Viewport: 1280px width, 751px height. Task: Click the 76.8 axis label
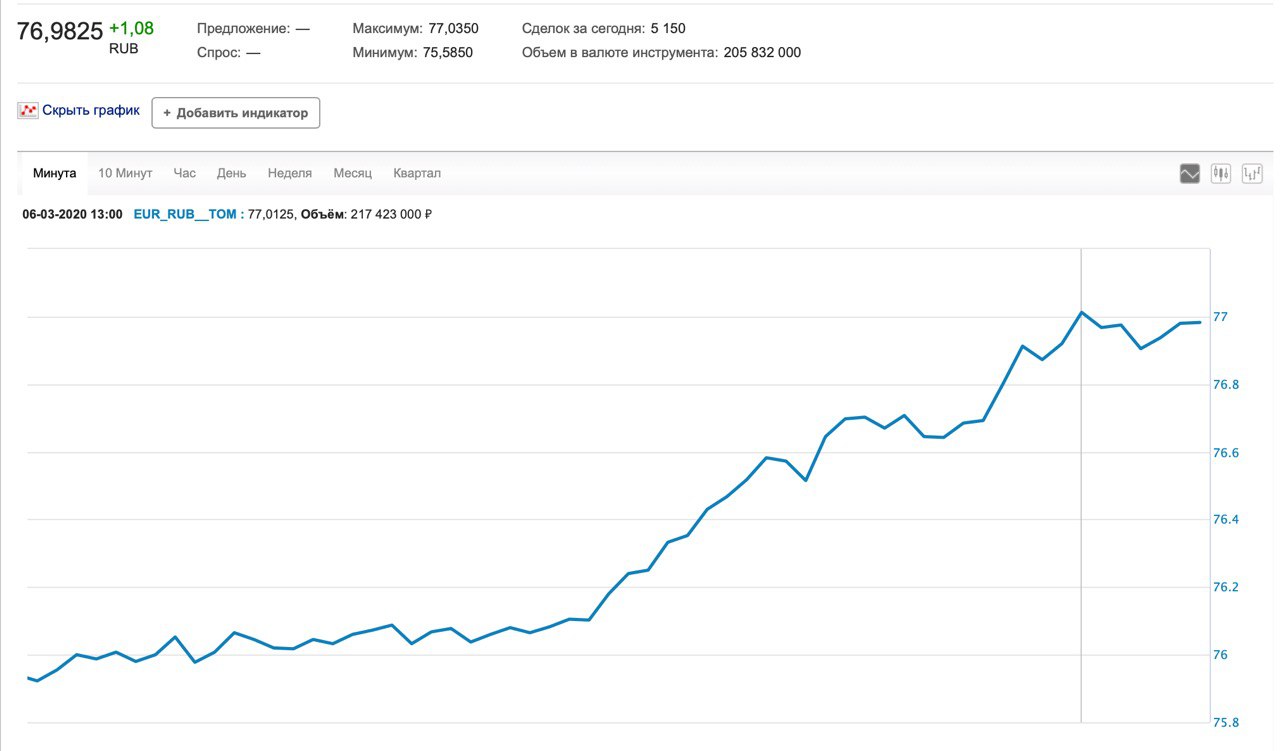tap(1226, 385)
